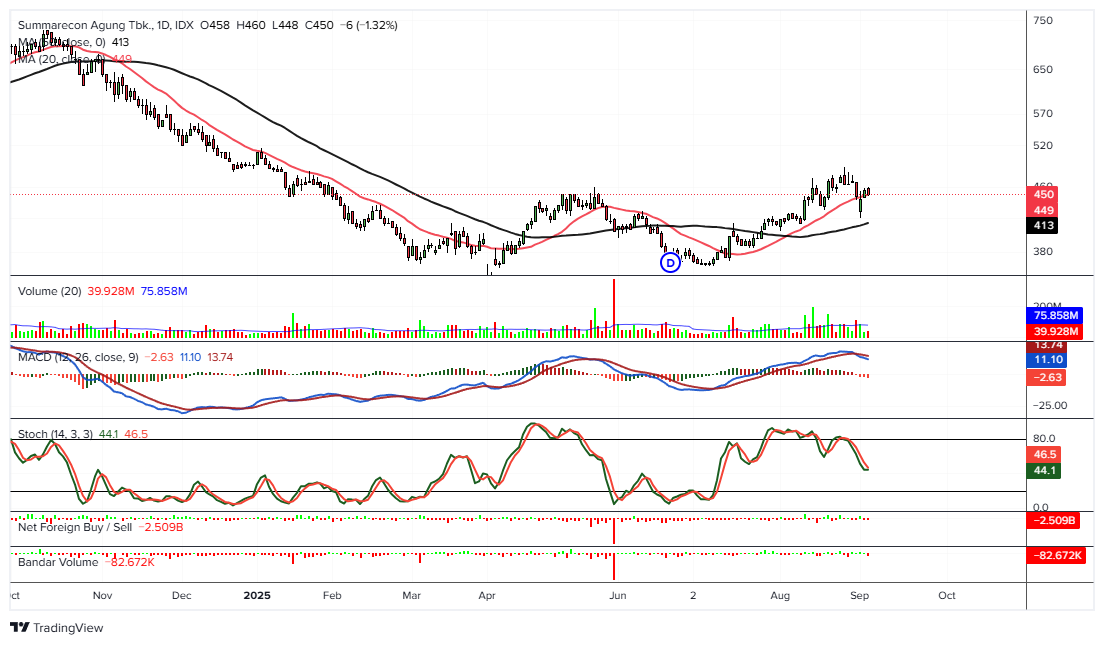The width and height of the screenshot is (1104, 645).
Task: Click the C450 close value in header
Action: [318, 25]
